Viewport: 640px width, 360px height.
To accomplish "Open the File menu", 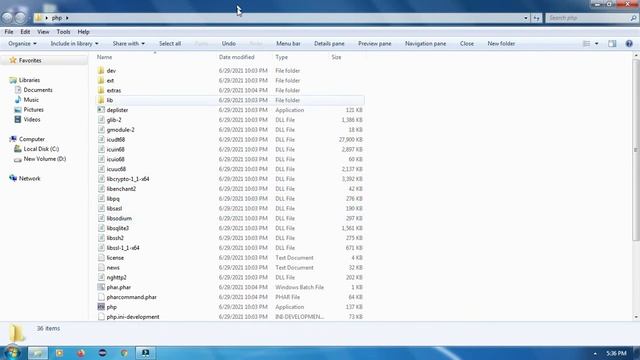I will coord(9,31).
